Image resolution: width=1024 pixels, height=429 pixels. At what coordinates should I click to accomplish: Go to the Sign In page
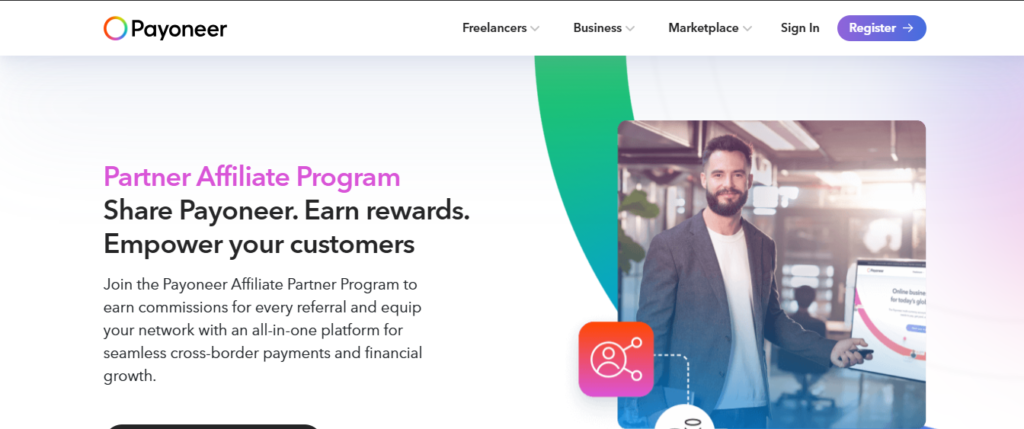point(800,28)
